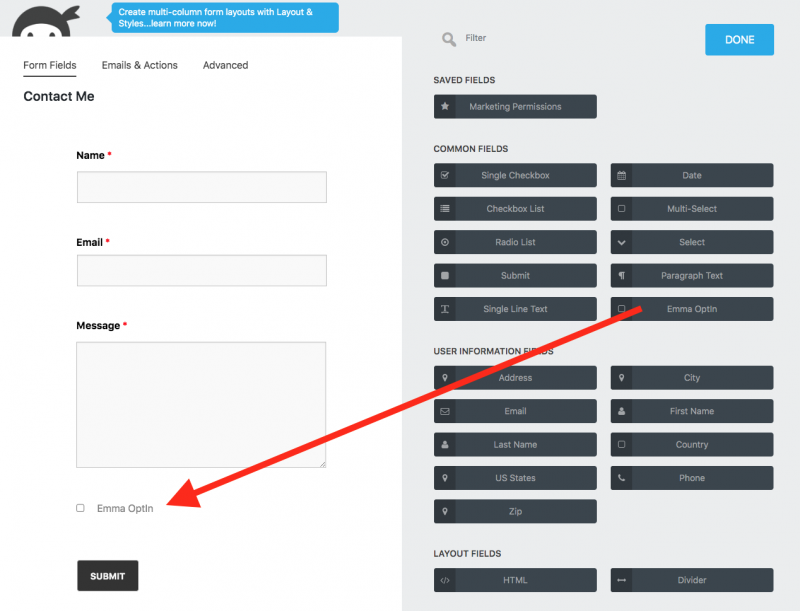The height and width of the screenshot is (611, 800).
Task: Click the checkmark icon on Single Checkbox
Action: coord(445,176)
